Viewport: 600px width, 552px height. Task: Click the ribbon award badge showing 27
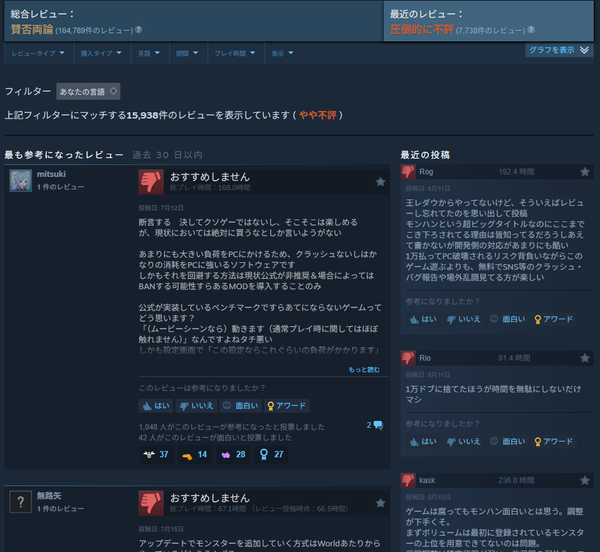pos(271,454)
